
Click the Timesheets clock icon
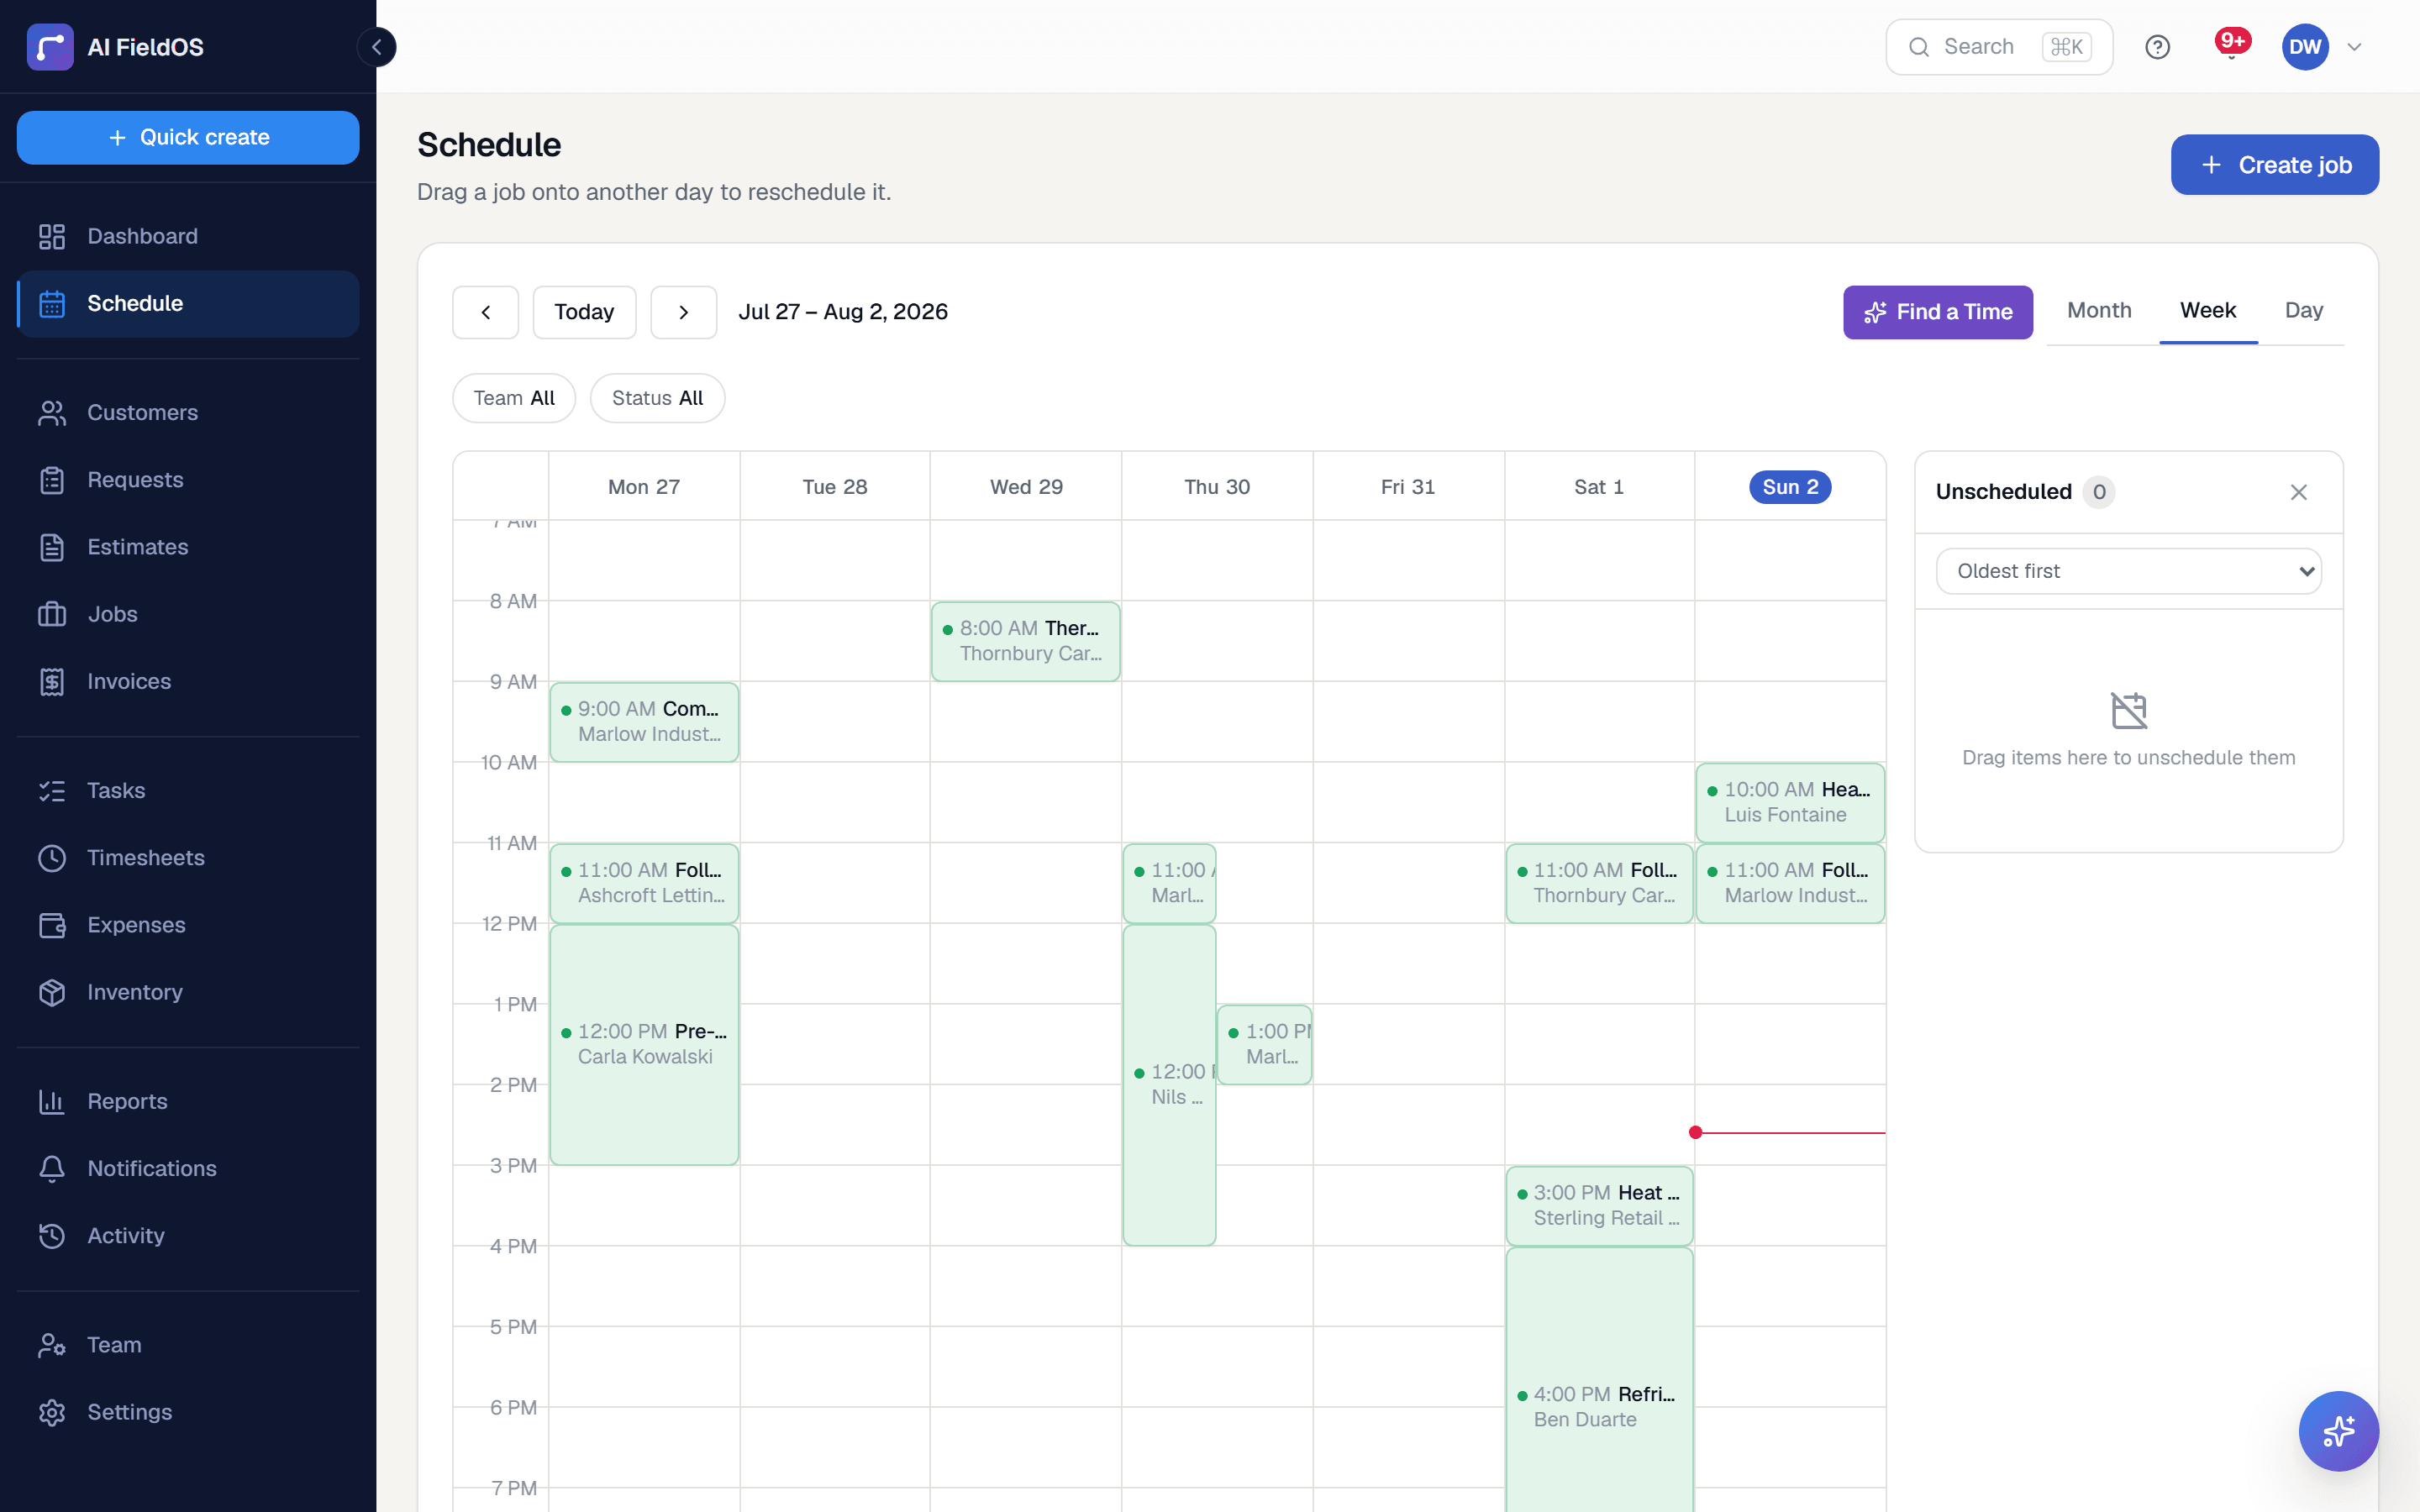(x=52, y=858)
